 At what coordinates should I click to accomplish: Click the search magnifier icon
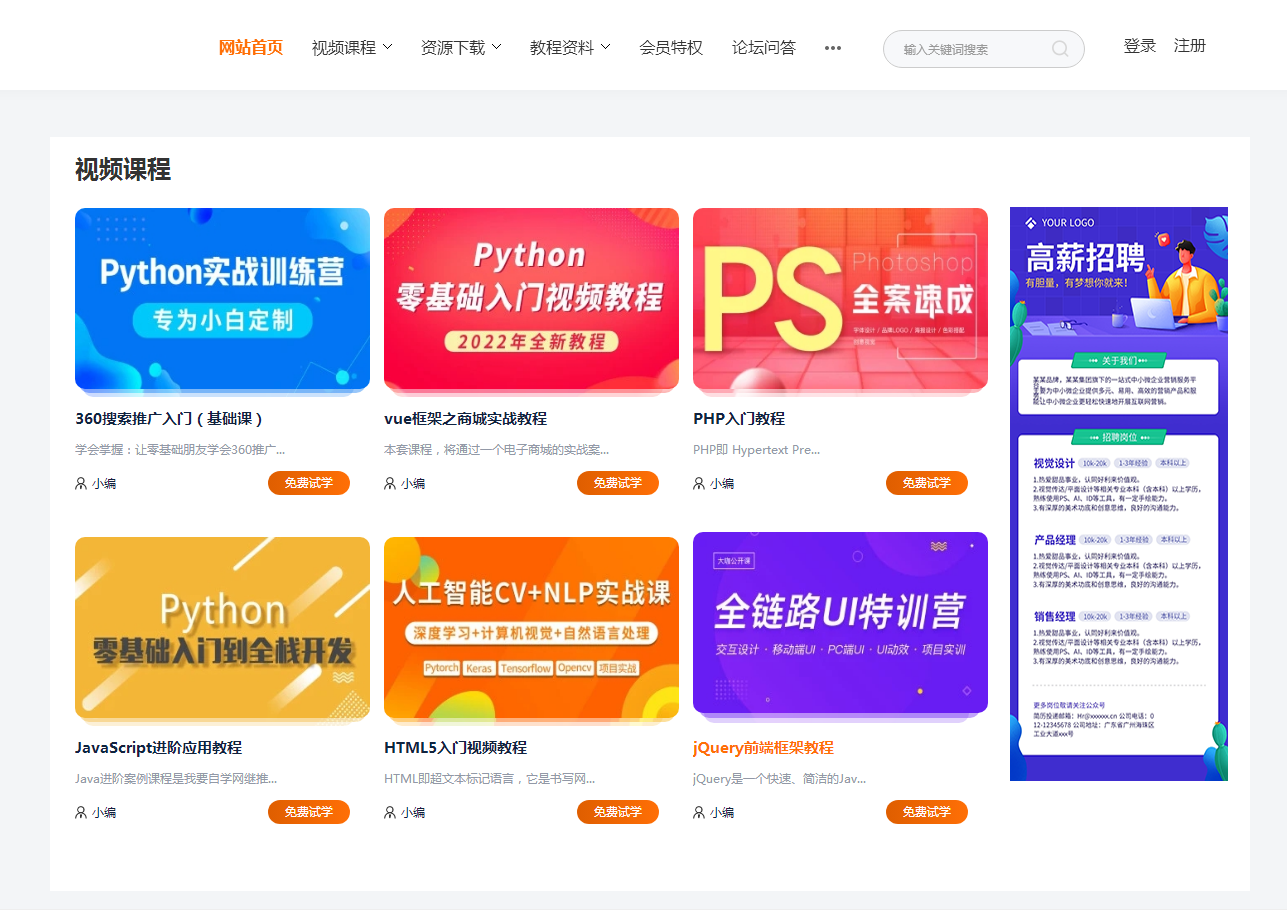click(x=1060, y=49)
